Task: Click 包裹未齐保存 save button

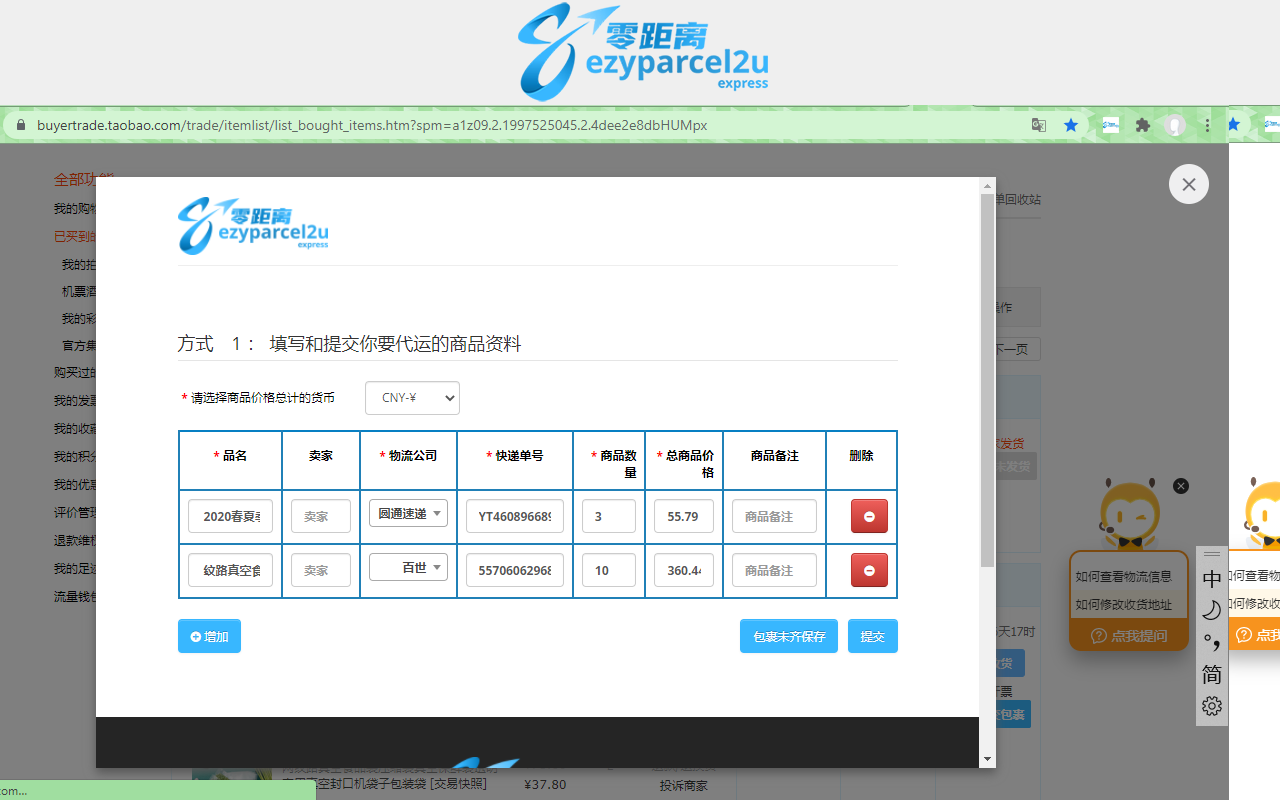Action: tap(789, 636)
